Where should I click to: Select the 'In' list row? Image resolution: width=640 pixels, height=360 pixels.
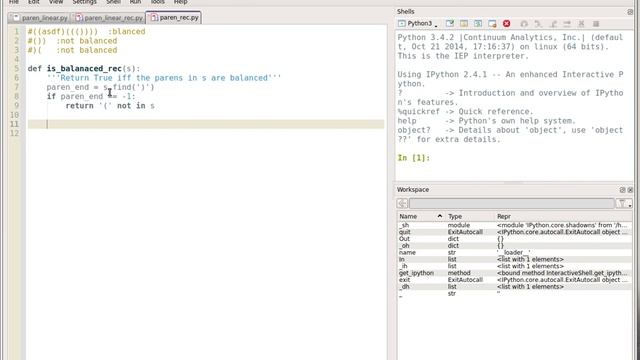[x=515, y=260]
